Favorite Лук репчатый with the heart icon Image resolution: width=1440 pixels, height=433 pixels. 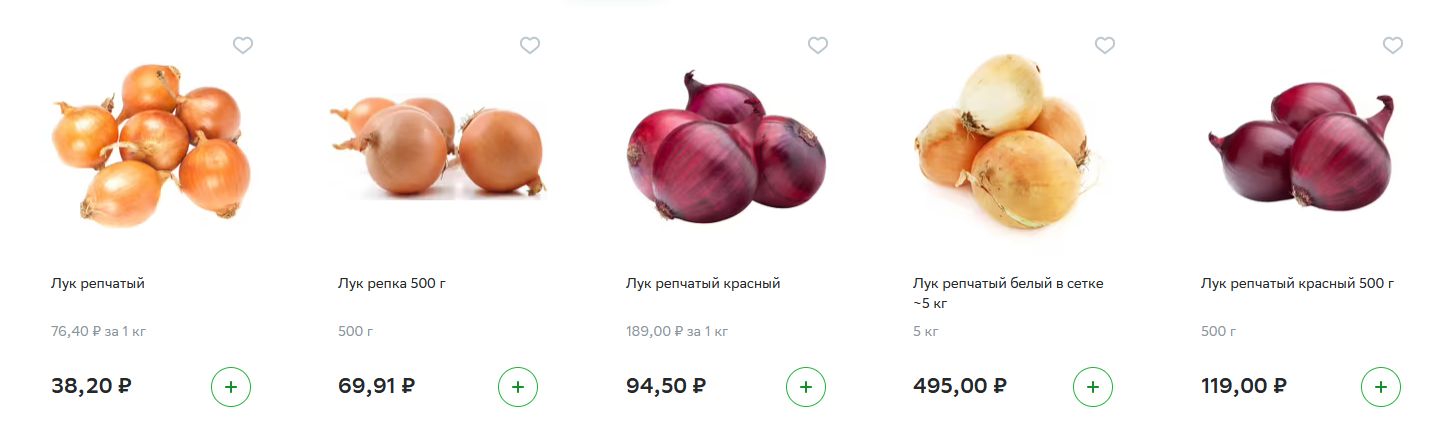(x=243, y=45)
